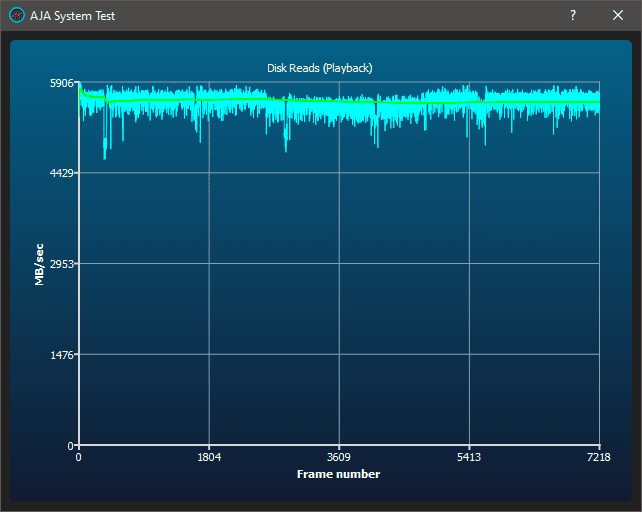Click the 1476 y-axis label
The width and height of the screenshot is (642, 512).
tap(62, 355)
